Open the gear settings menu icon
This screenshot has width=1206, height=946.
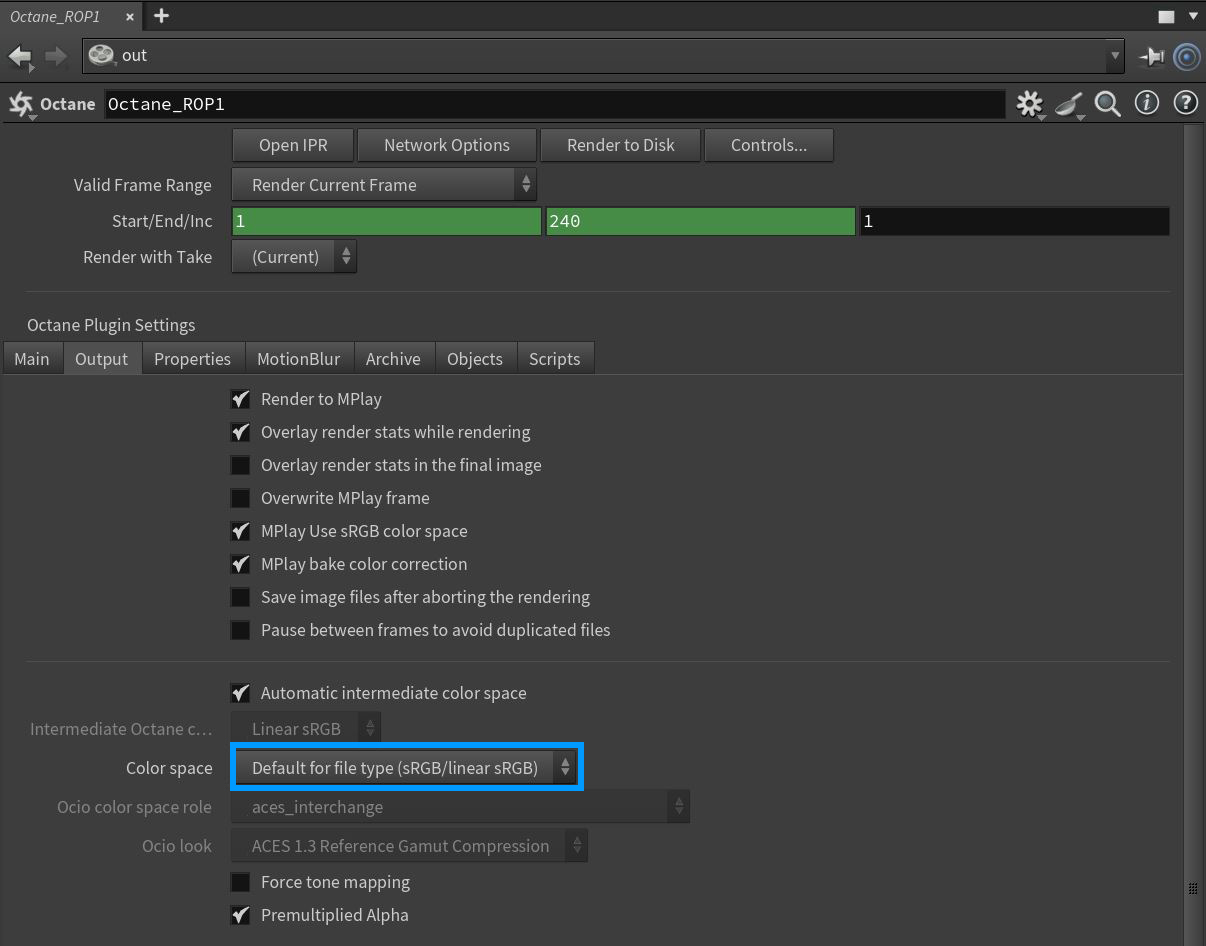coord(1028,104)
